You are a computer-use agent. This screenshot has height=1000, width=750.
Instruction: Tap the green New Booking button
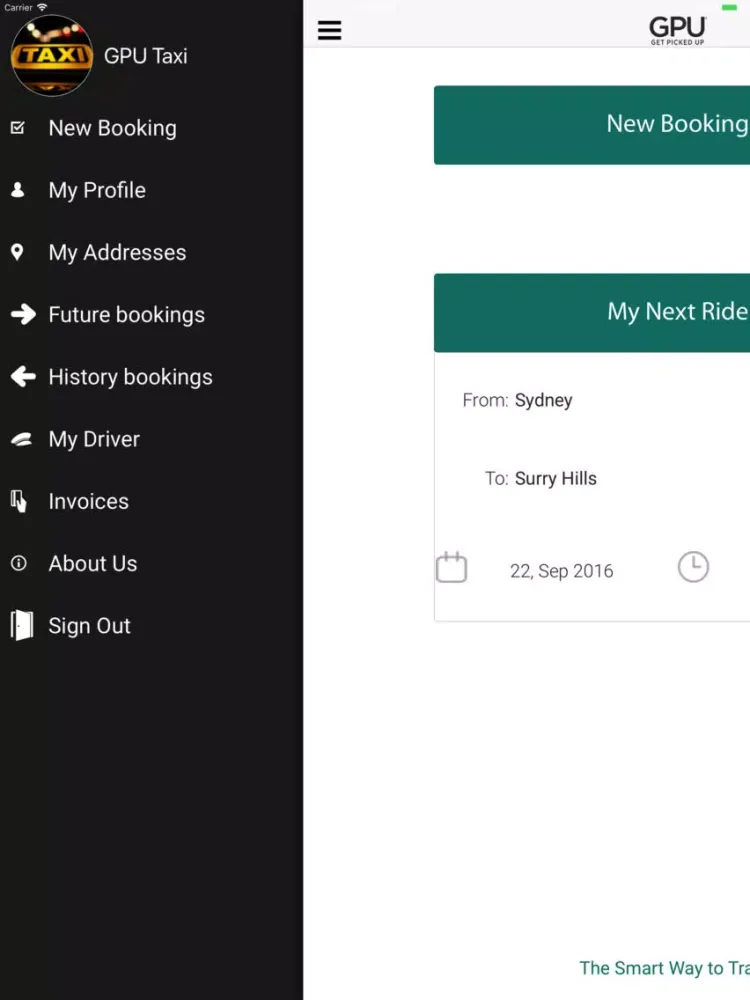pos(592,125)
